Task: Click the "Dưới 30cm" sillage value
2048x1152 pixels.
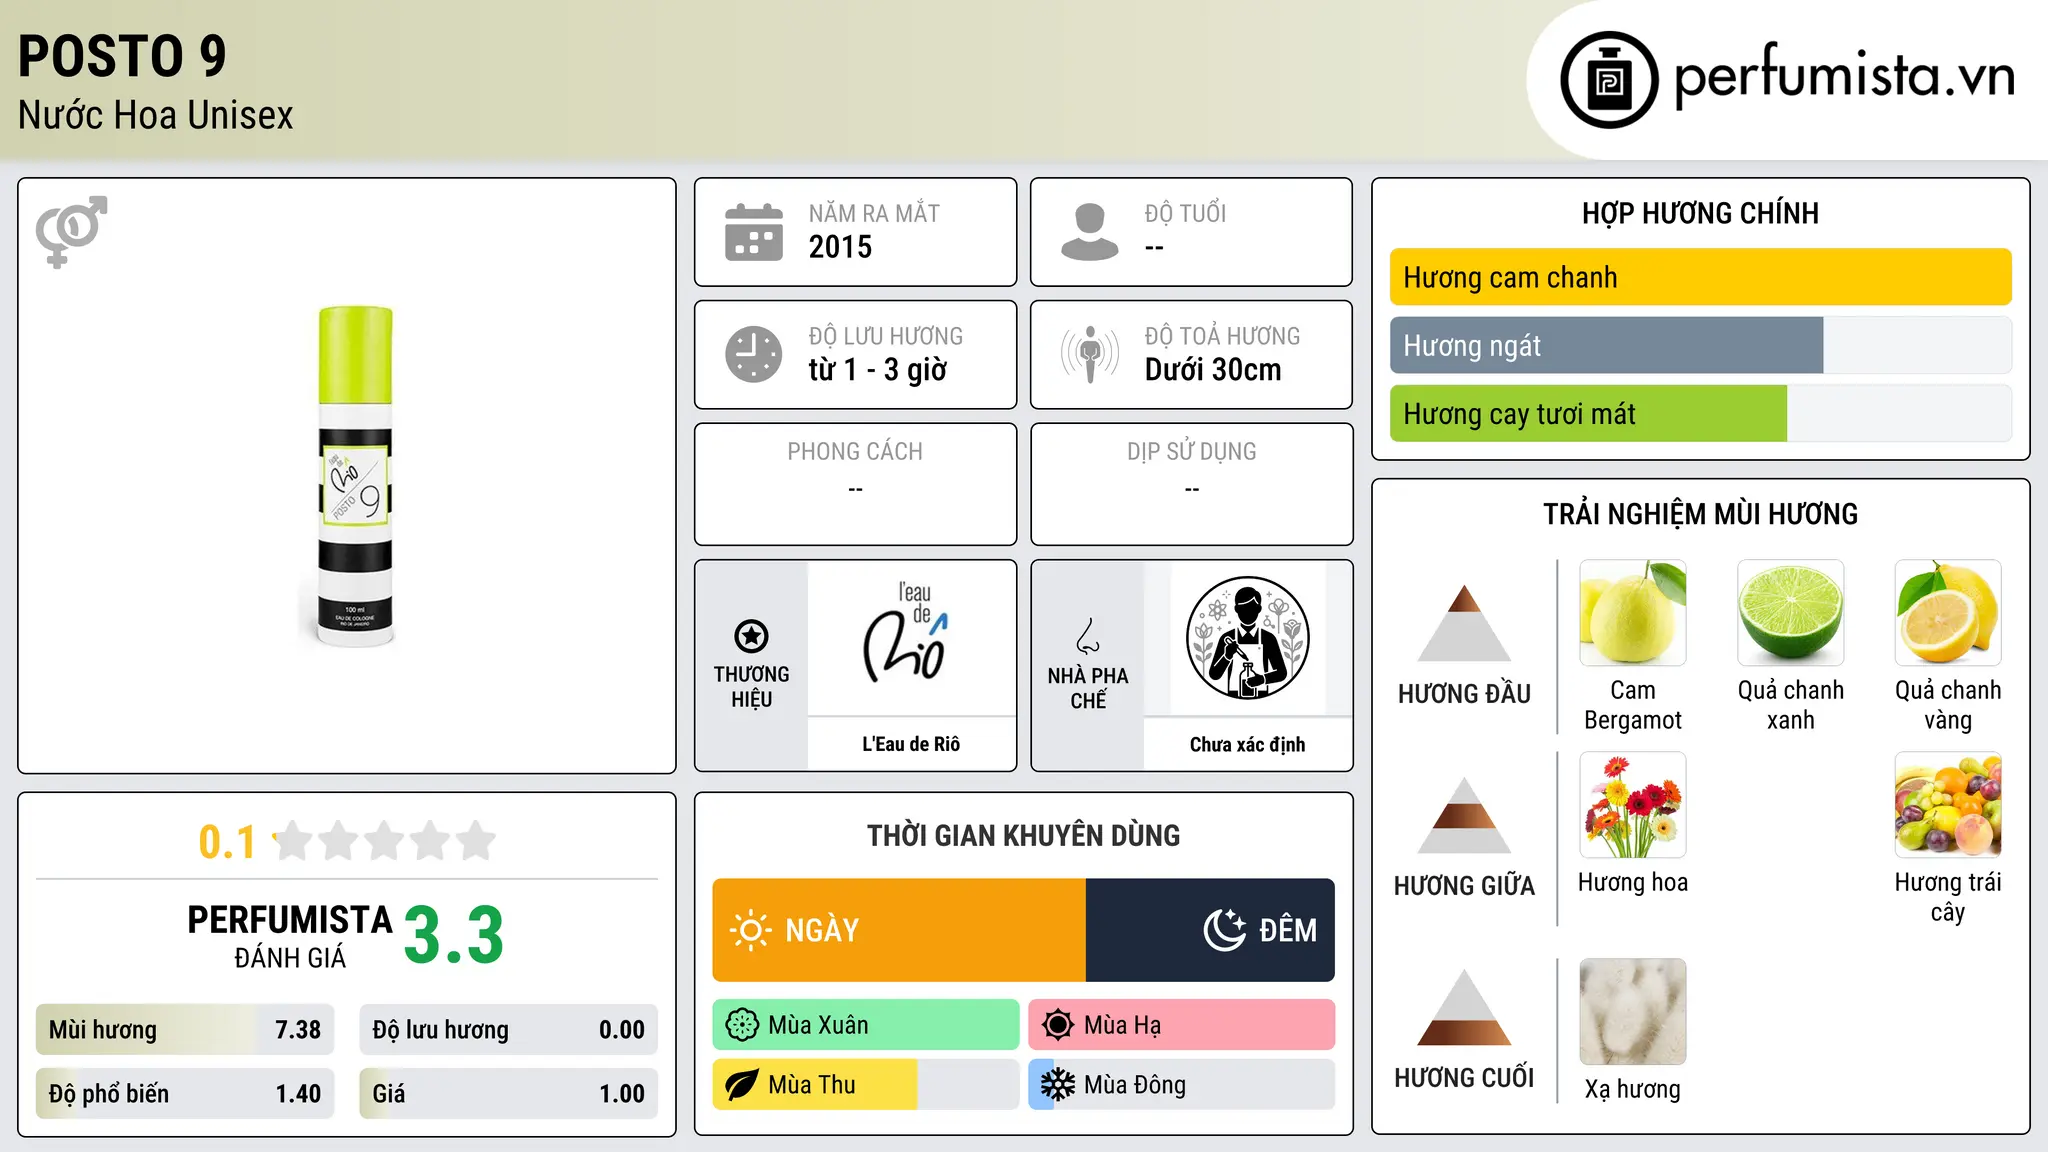Action: 1213,370
